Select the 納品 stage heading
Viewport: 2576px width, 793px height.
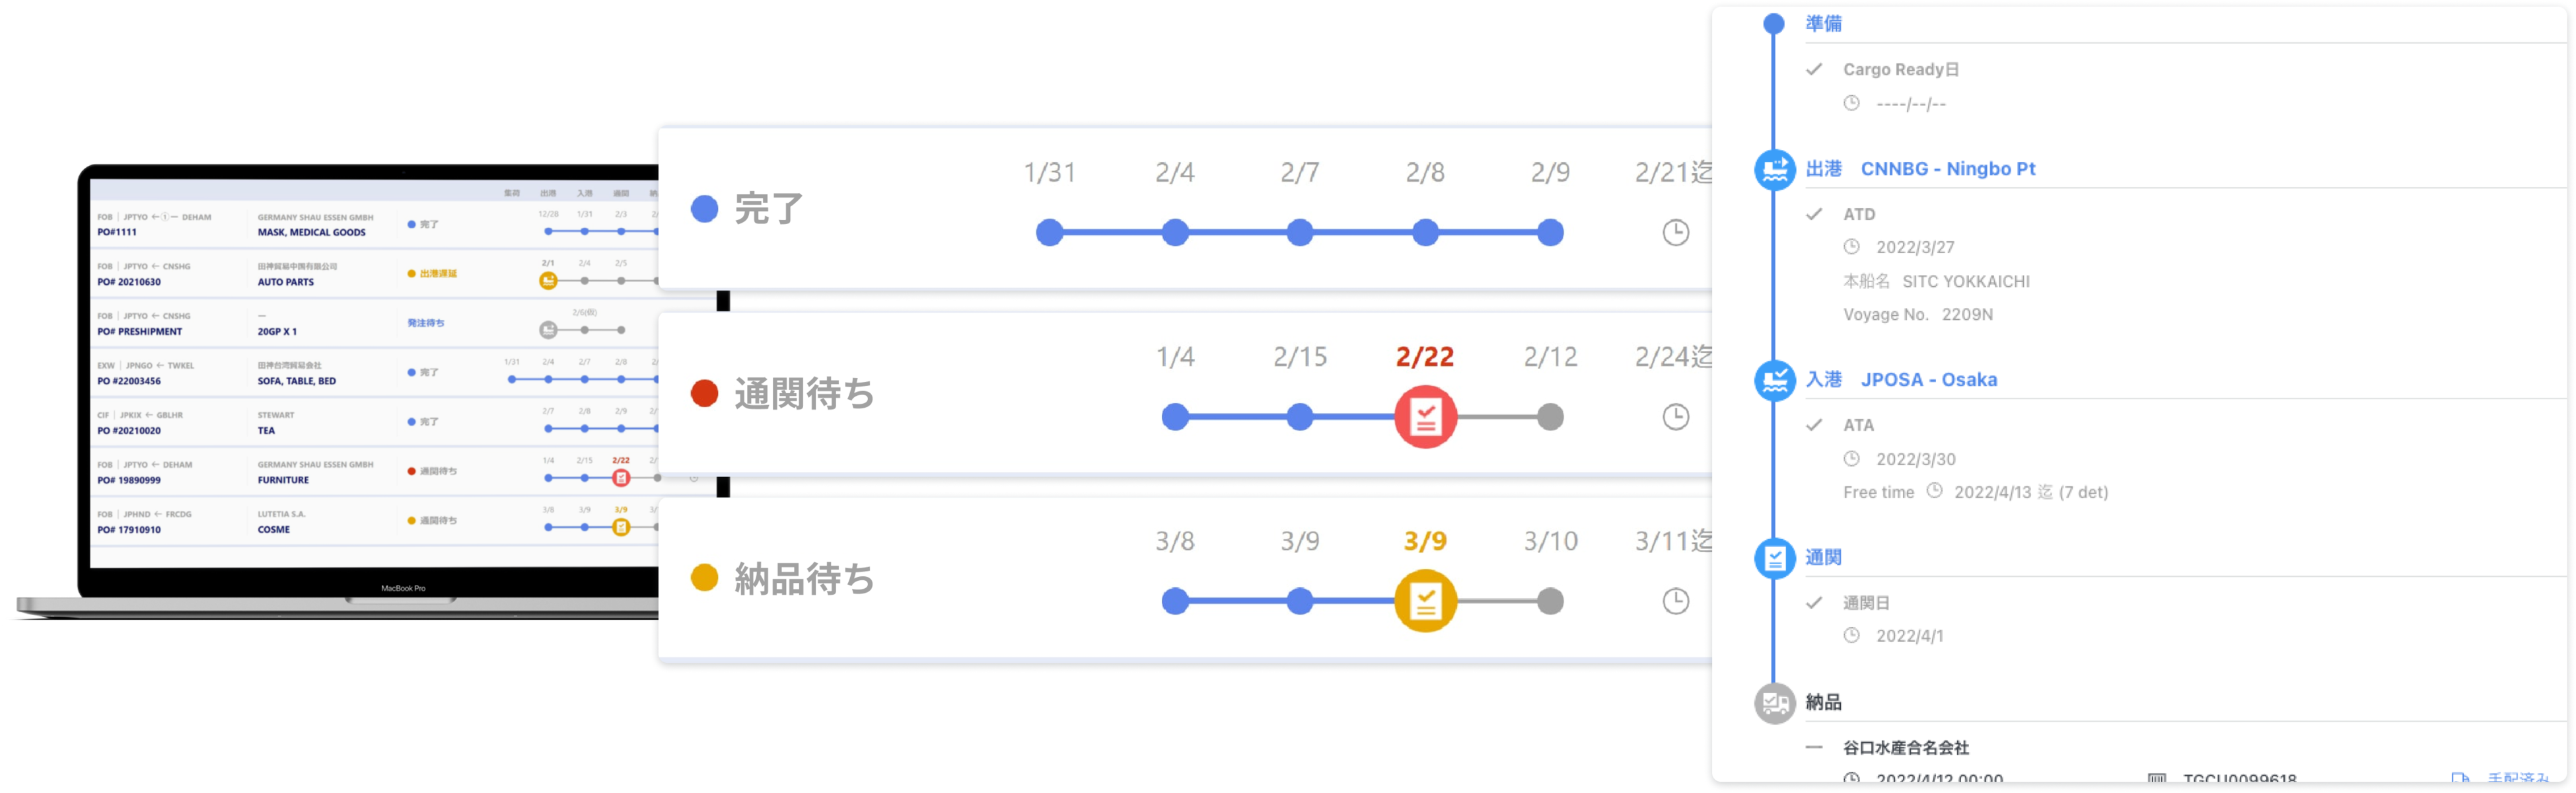coord(1823,703)
